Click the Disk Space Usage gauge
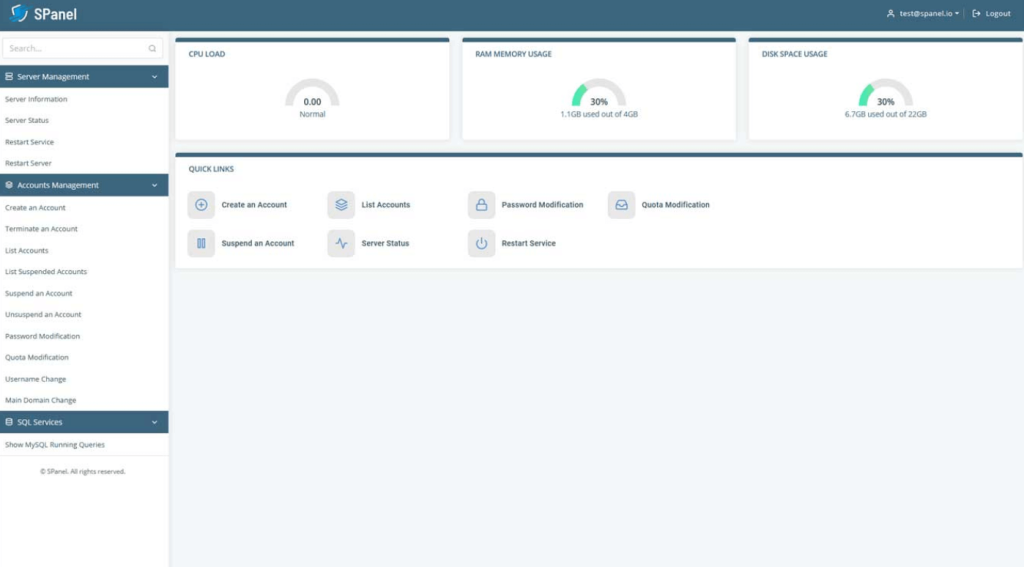 [886, 93]
